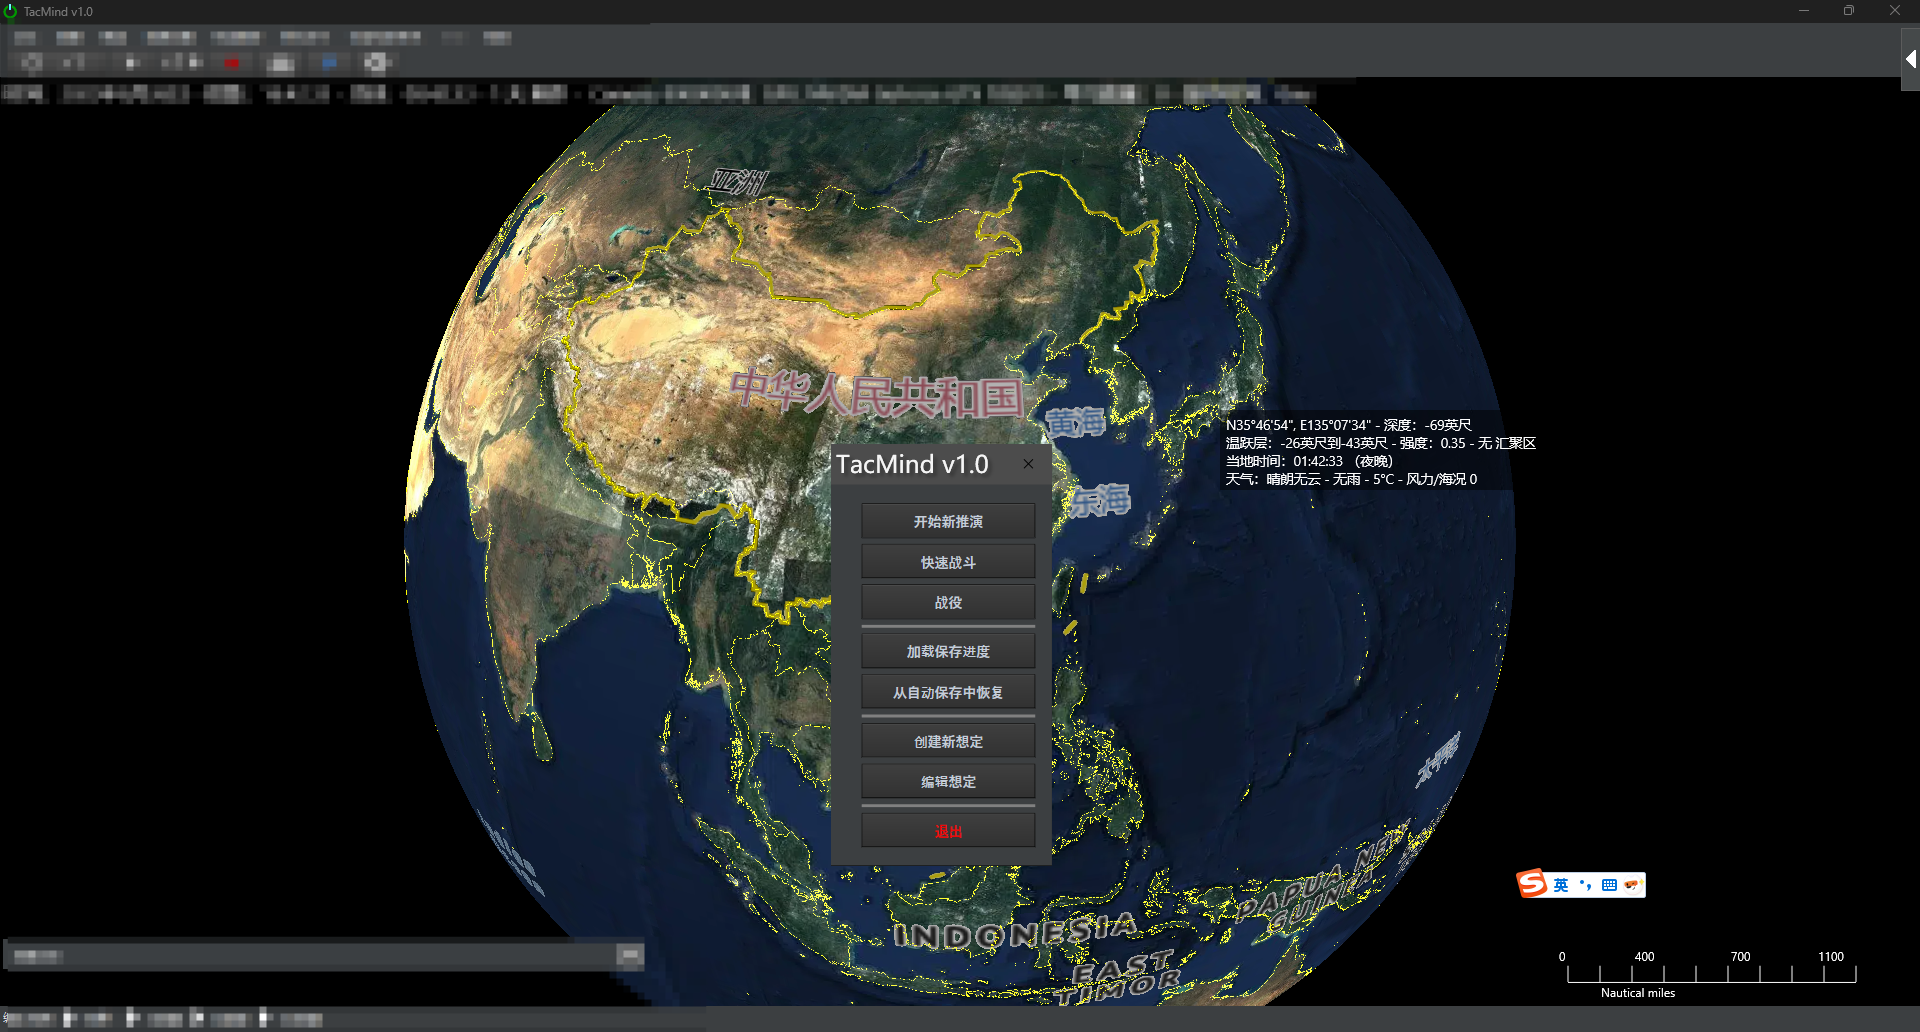Click the Sogou cat assistant avatar
This screenshot has width=1920, height=1032.
1632,885
